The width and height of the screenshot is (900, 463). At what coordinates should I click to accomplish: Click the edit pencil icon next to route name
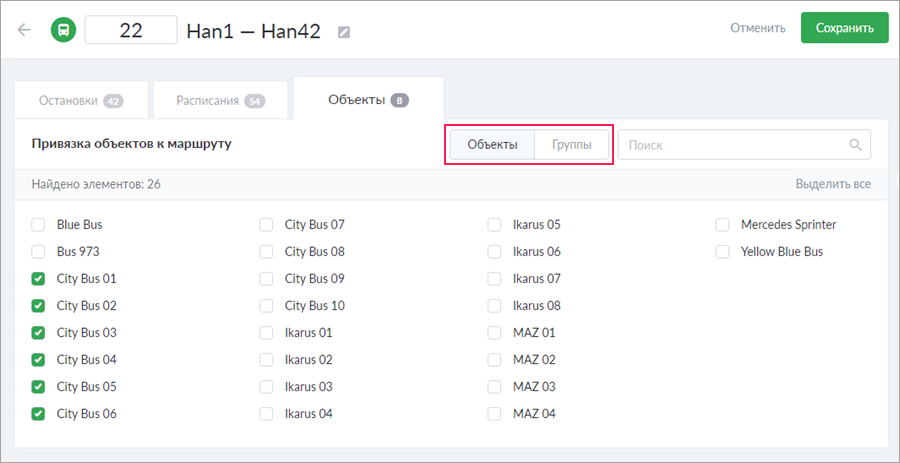[x=344, y=32]
